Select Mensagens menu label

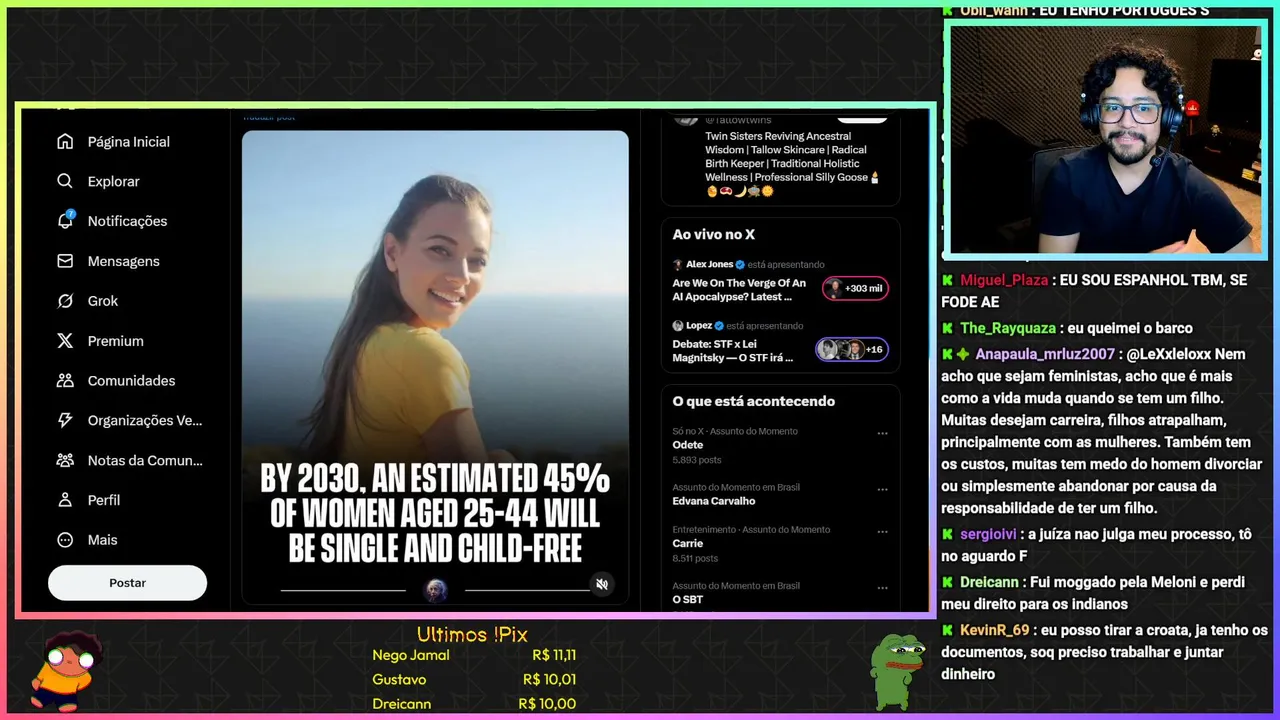click(x=124, y=261)
